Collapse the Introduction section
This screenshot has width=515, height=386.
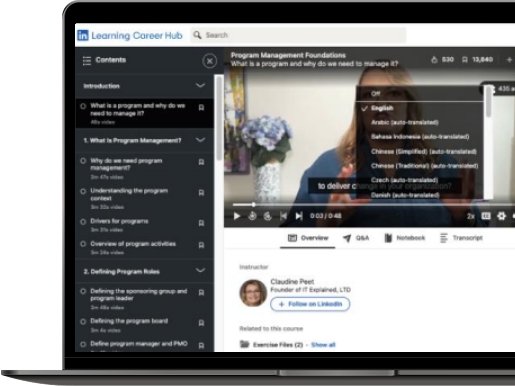200,86
